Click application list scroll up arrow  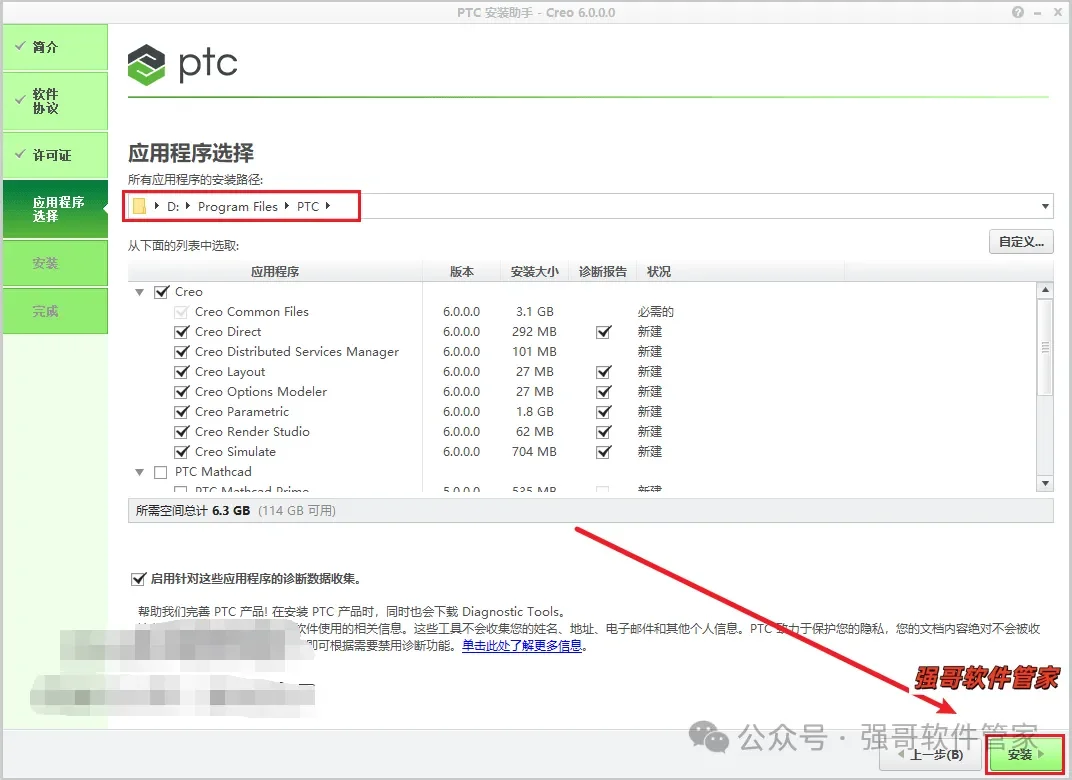pyautogui.click(x=1045, y=290)
